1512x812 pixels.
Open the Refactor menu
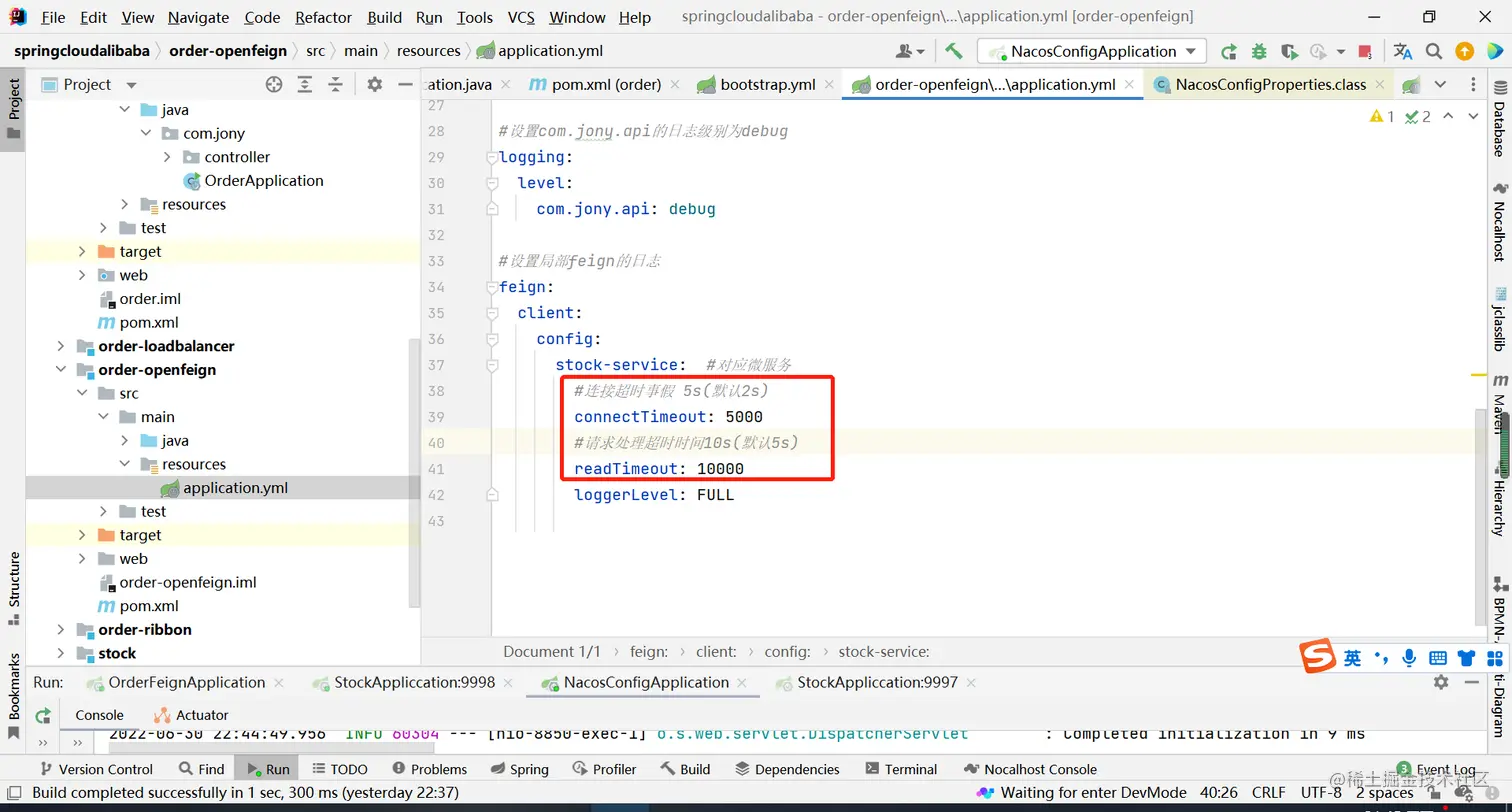tap(323, 17)
